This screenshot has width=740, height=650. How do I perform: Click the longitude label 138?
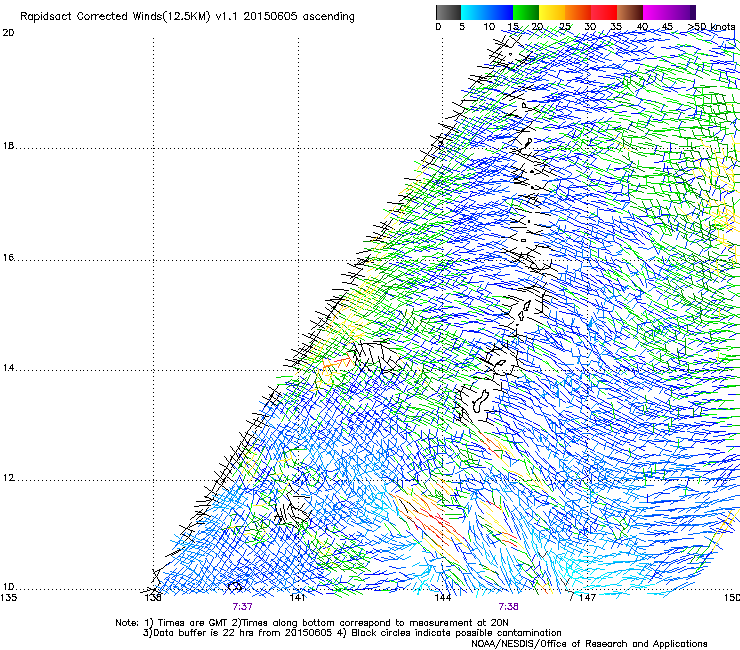coord(153,598)
